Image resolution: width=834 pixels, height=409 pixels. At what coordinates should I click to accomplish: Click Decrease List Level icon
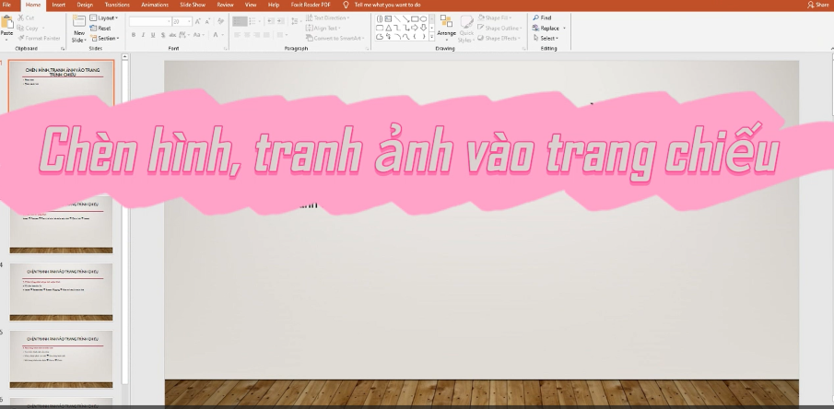pos(271,21)
